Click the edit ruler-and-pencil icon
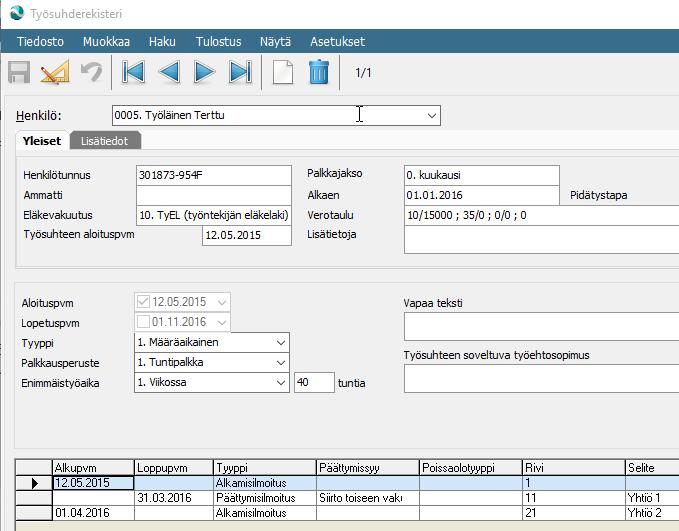 tap(55, 72)
